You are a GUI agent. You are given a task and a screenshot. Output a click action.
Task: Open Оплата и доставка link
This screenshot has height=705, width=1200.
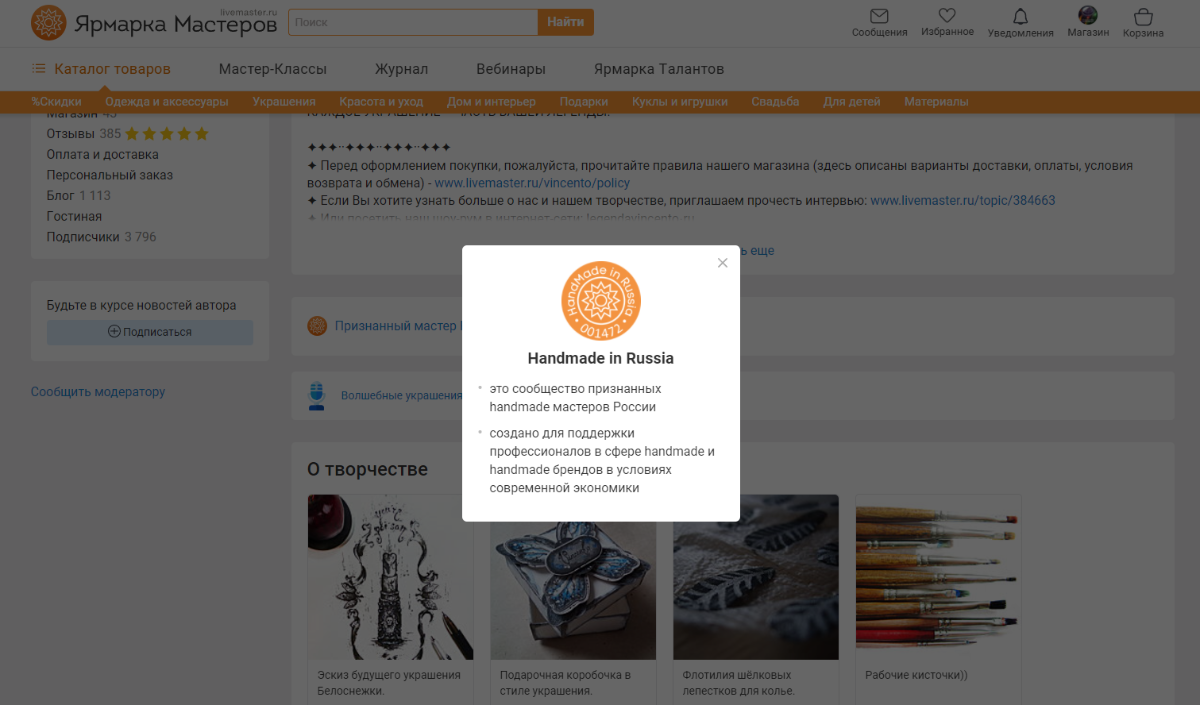[103, 155]
